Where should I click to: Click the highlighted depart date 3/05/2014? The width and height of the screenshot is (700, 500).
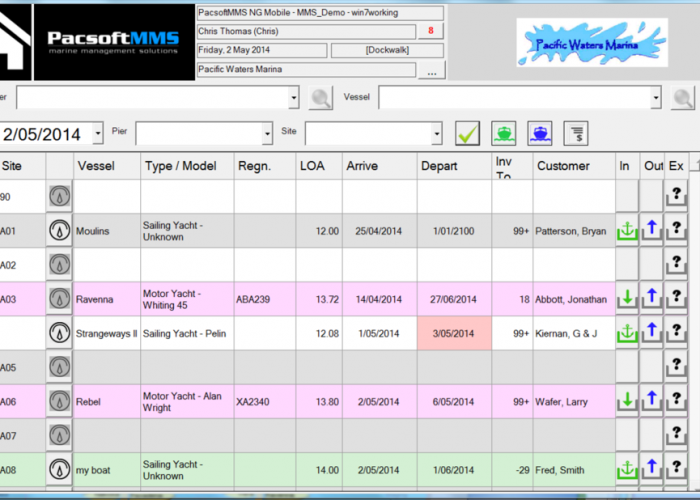tap(454, 333)
